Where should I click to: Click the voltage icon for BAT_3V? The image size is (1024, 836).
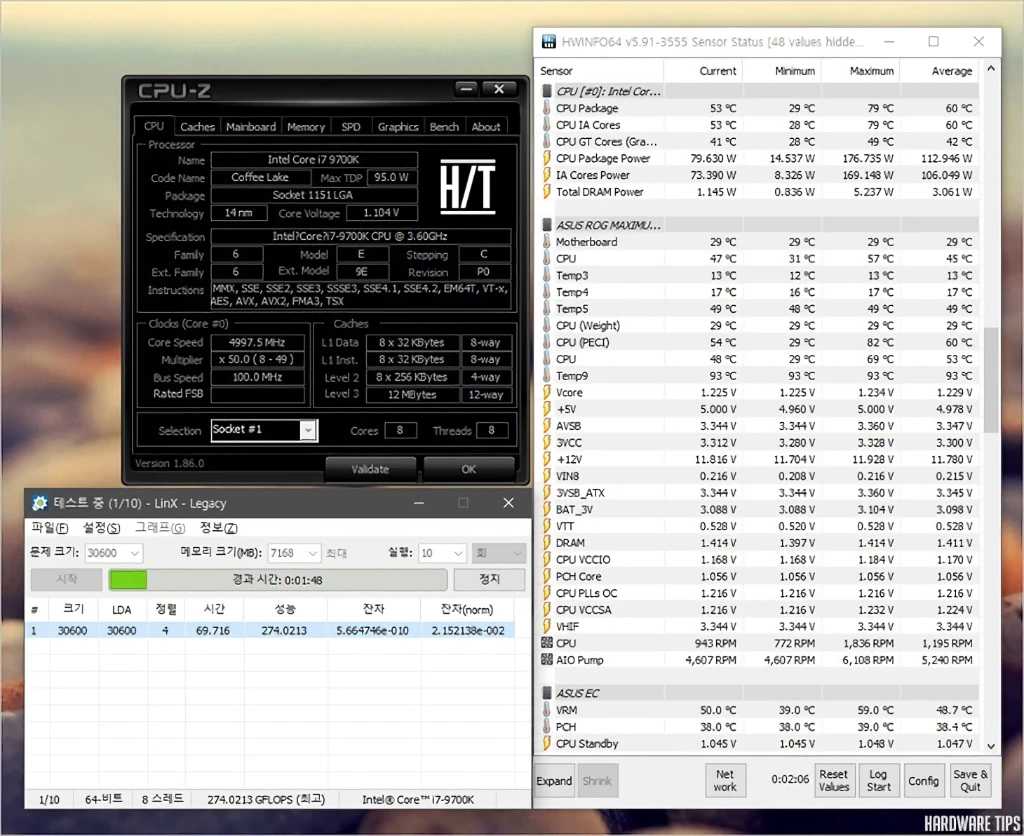click(x=547, y=509)
